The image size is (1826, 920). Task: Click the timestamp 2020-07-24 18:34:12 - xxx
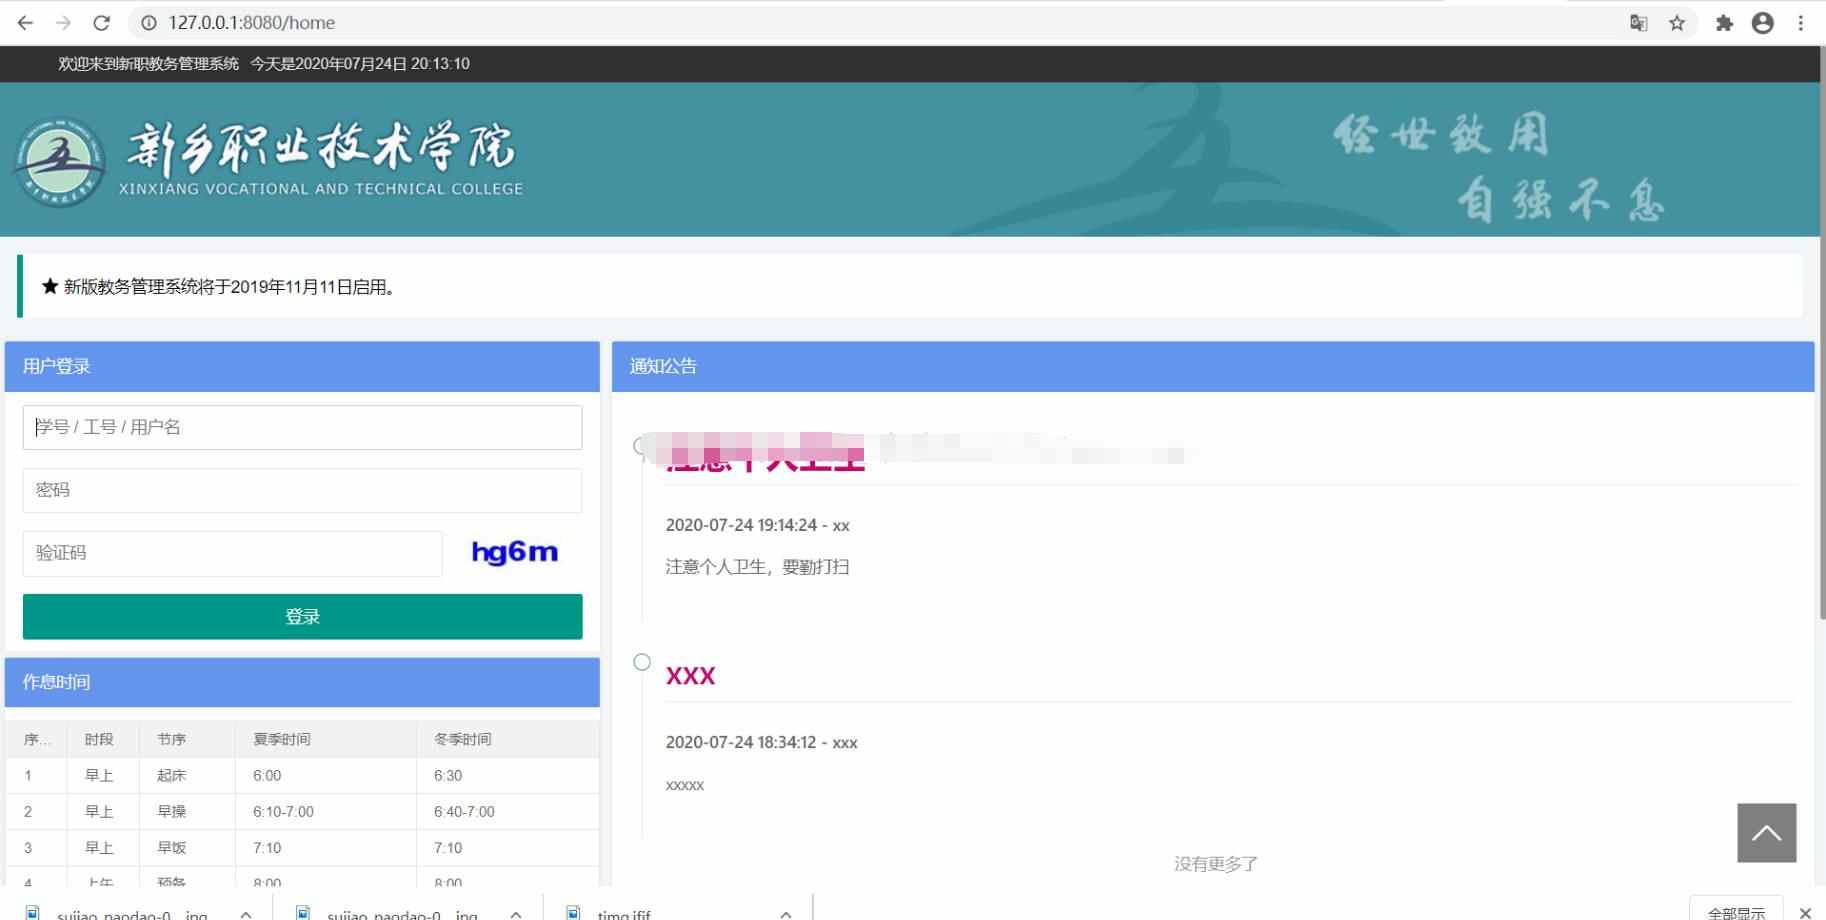pos(761,742)
